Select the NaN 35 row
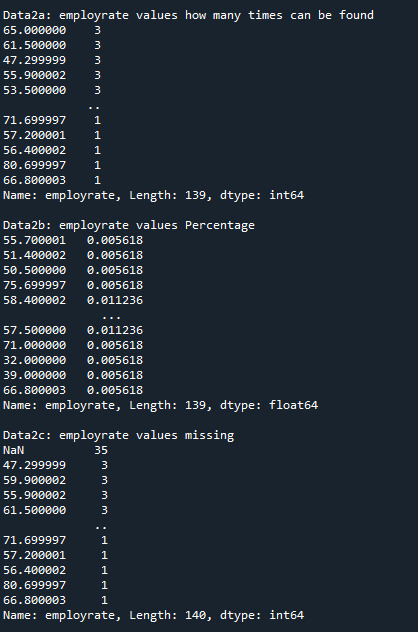Image resolution: width=418 pixels, height=632 pixels. (x=55, y=450)
